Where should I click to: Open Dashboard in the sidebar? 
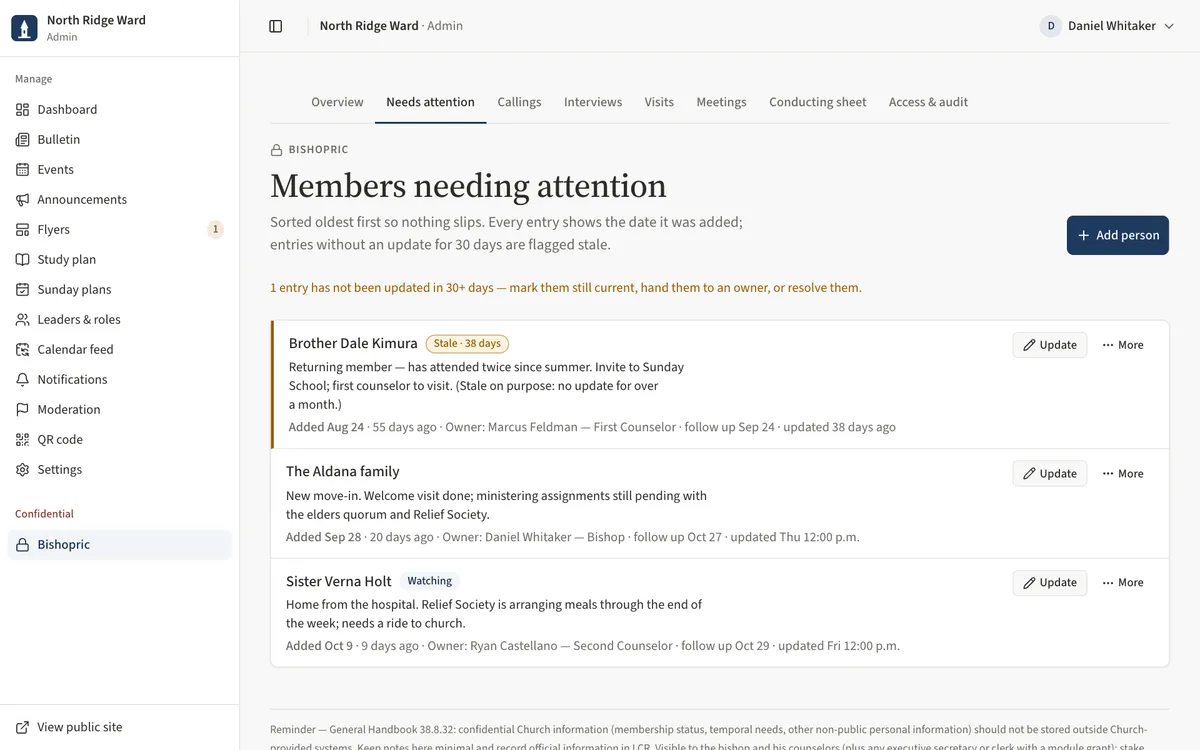[120, 109]
